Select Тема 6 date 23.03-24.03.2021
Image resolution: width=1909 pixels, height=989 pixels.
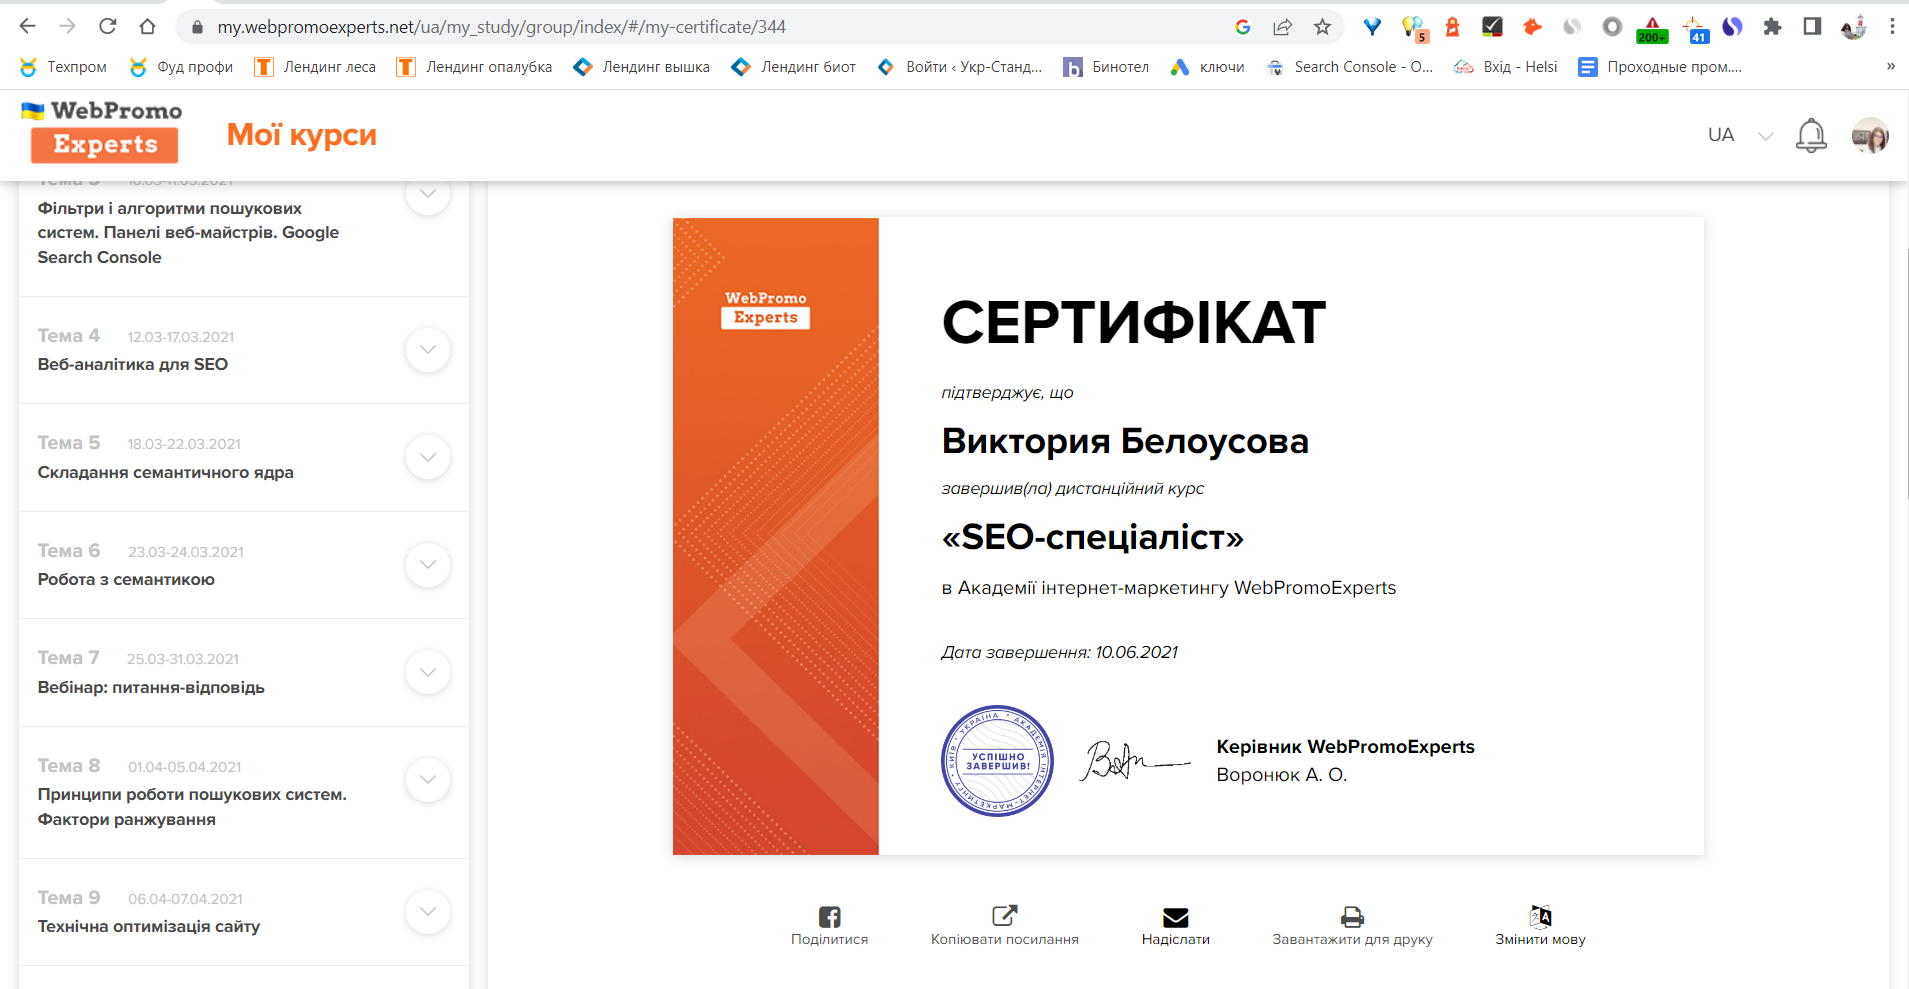[x=186, y=552]
